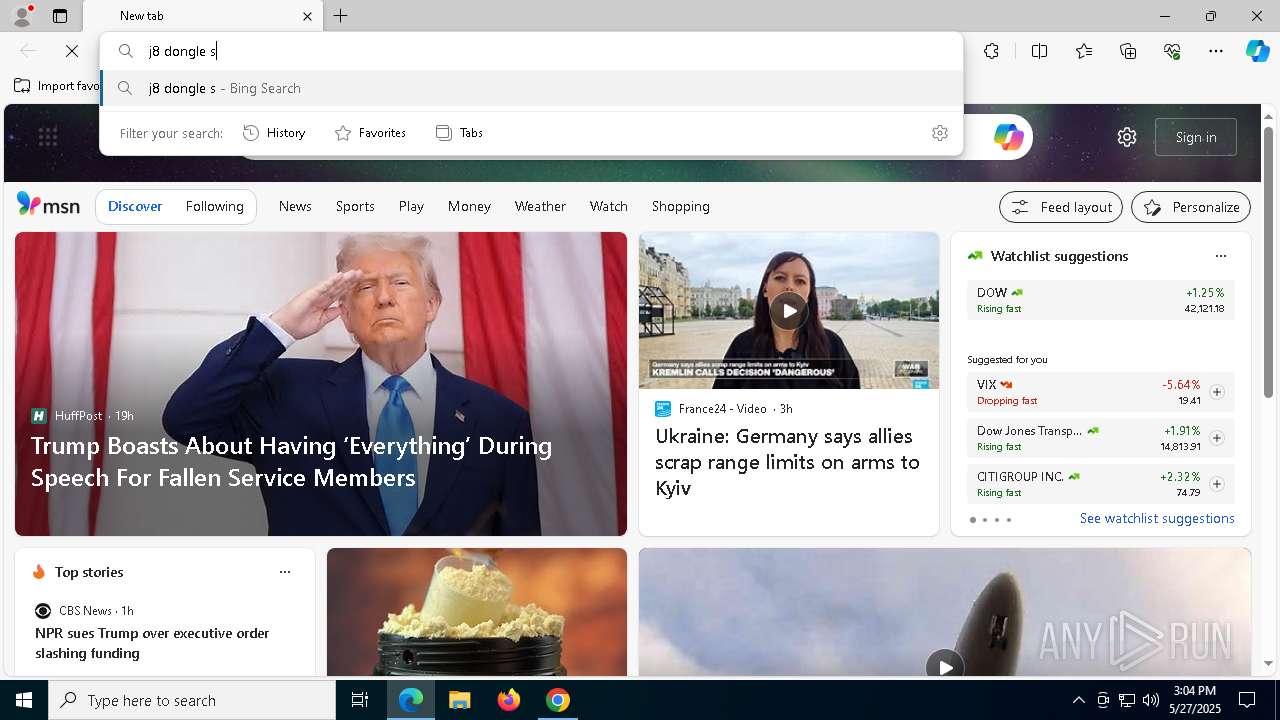Viewport: 1280px width, 720px height.
Task: Open the tab actions menu icon
Action: [60, 16]
